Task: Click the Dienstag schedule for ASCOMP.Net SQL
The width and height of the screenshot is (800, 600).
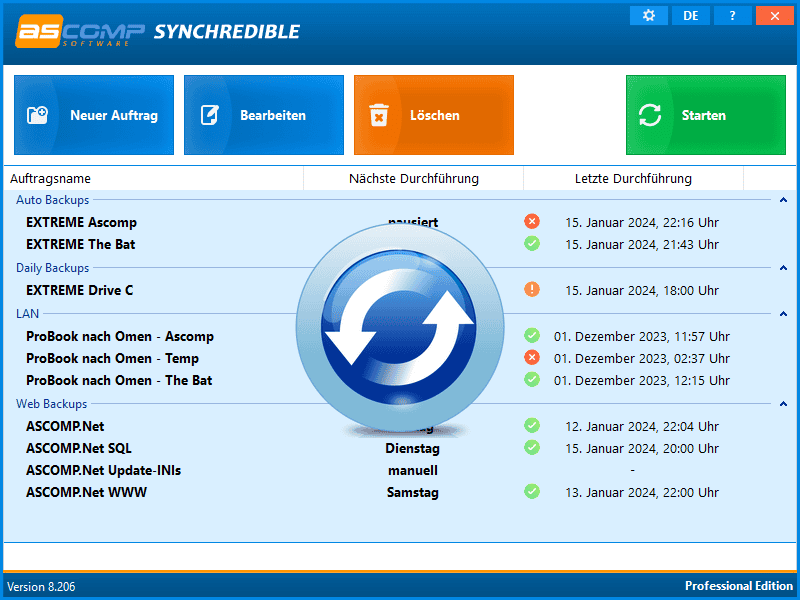Action: pos(412,448)
